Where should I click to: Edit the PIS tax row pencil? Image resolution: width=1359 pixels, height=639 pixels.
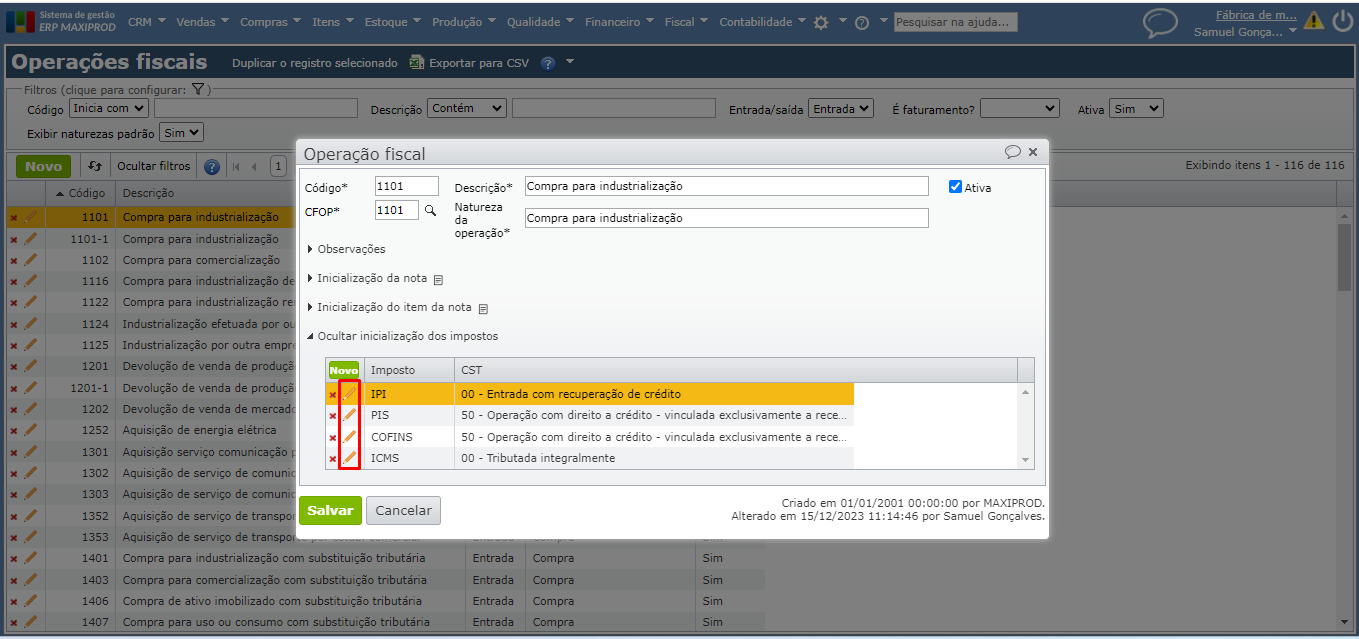[x=349, y=415]
